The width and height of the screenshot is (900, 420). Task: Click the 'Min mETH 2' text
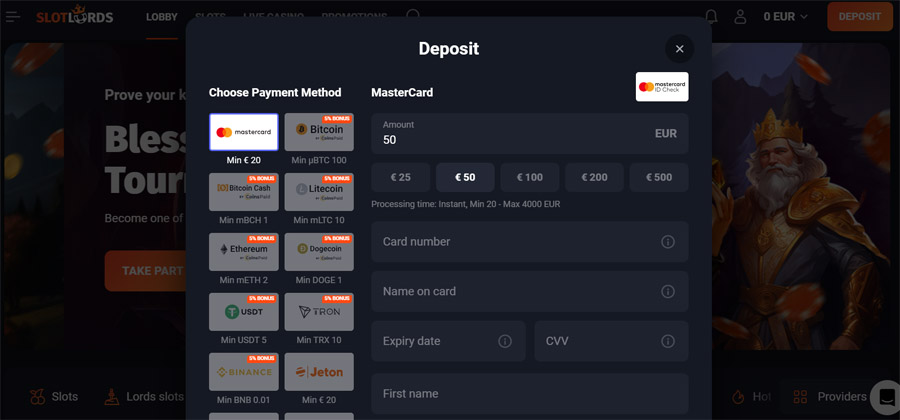tap(244, 280)
